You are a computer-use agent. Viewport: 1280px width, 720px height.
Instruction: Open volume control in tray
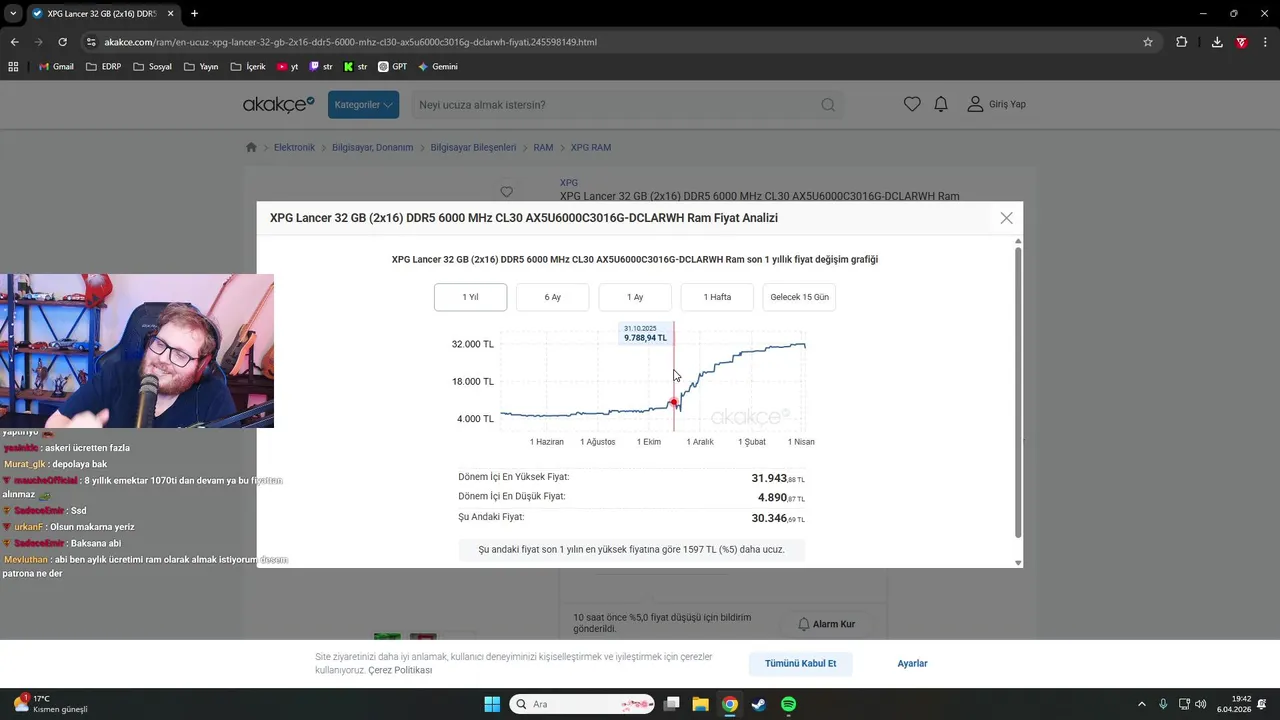1201,704
